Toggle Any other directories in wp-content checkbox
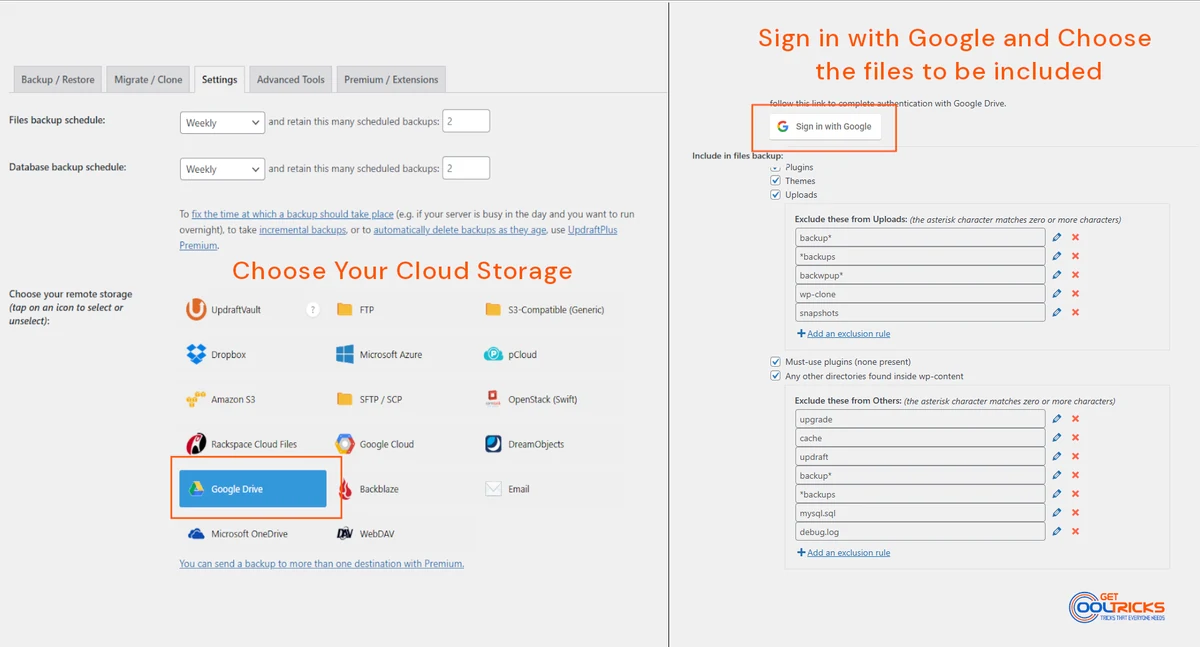The image size is (1200, 647). coord(775,376)
